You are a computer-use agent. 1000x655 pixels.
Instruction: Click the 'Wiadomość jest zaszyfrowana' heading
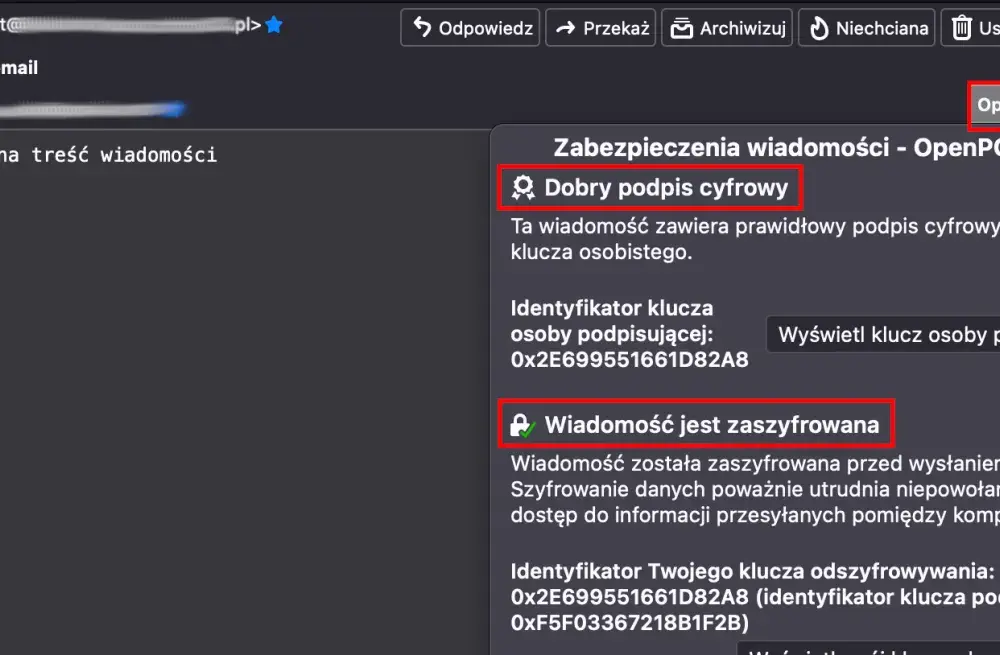click(712, 425)
